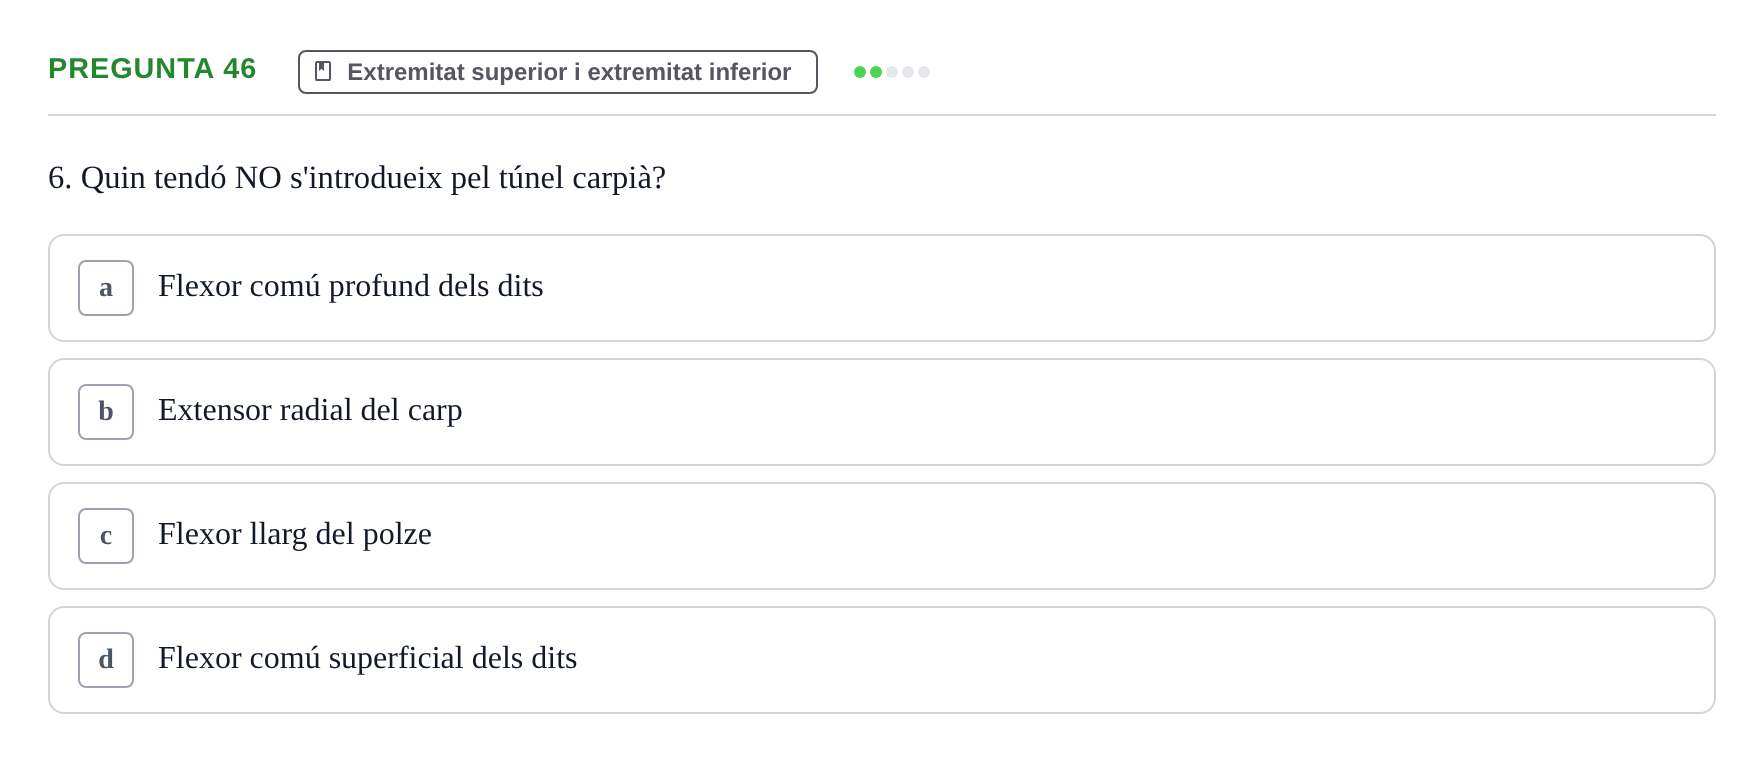Click third gray difficulty dot
The width and height of the screenshot is (1764, 764).
pyautogui.click(x=892, y=72)
